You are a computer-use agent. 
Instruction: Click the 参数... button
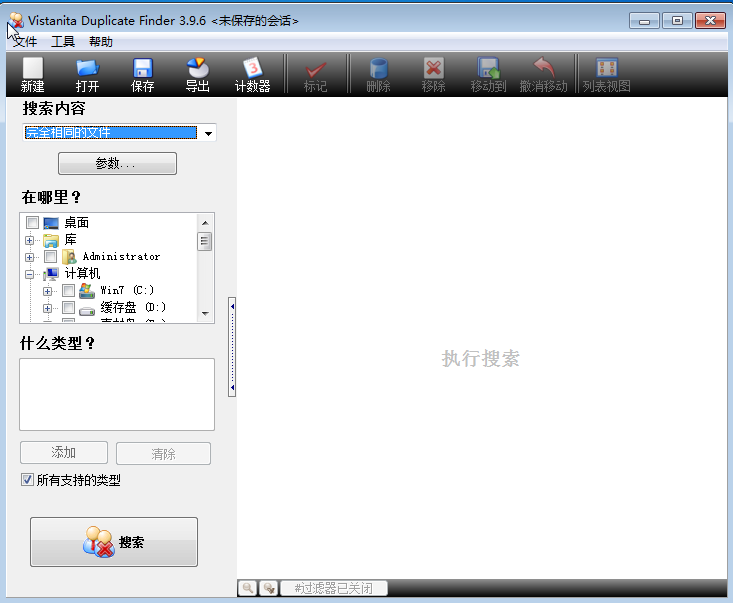(x=117, y=163)
